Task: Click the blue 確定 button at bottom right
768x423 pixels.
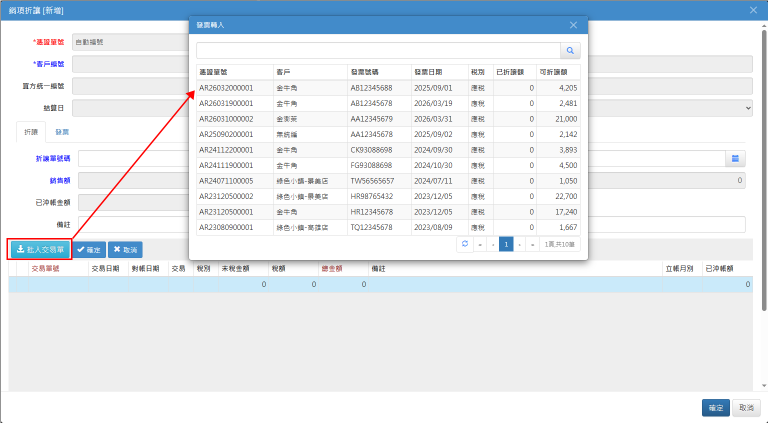Action: click(715, 407)
